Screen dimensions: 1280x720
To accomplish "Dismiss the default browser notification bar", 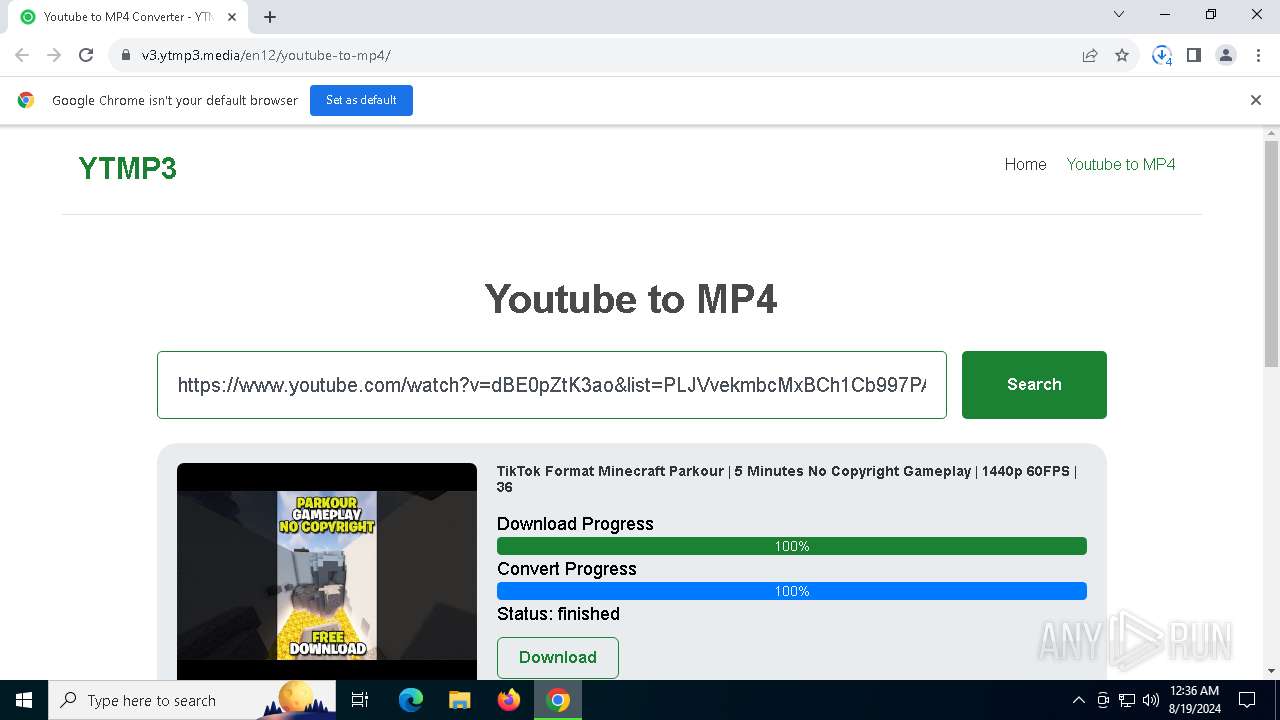I will click(1256, 100).
